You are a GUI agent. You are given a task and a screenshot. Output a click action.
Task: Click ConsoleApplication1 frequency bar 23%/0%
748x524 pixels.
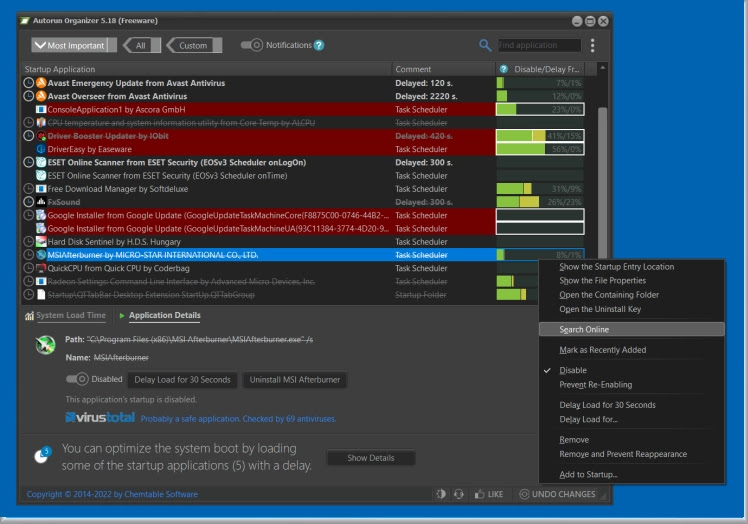tap(540, 109)
